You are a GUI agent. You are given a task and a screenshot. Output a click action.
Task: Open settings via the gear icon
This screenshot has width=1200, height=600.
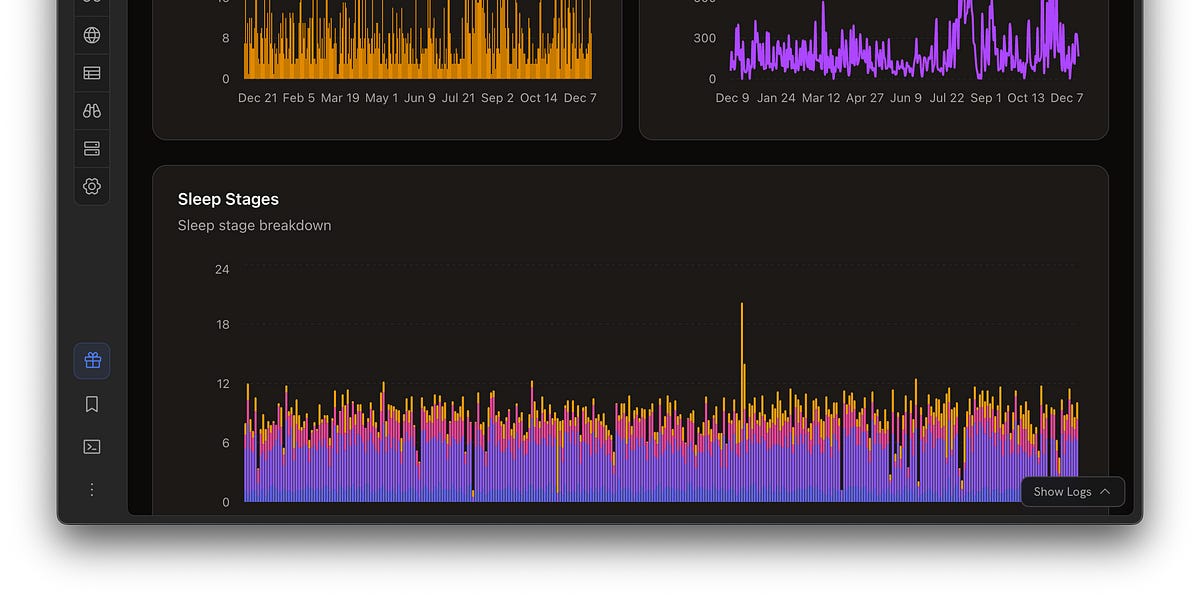click(x=91, y=186)
